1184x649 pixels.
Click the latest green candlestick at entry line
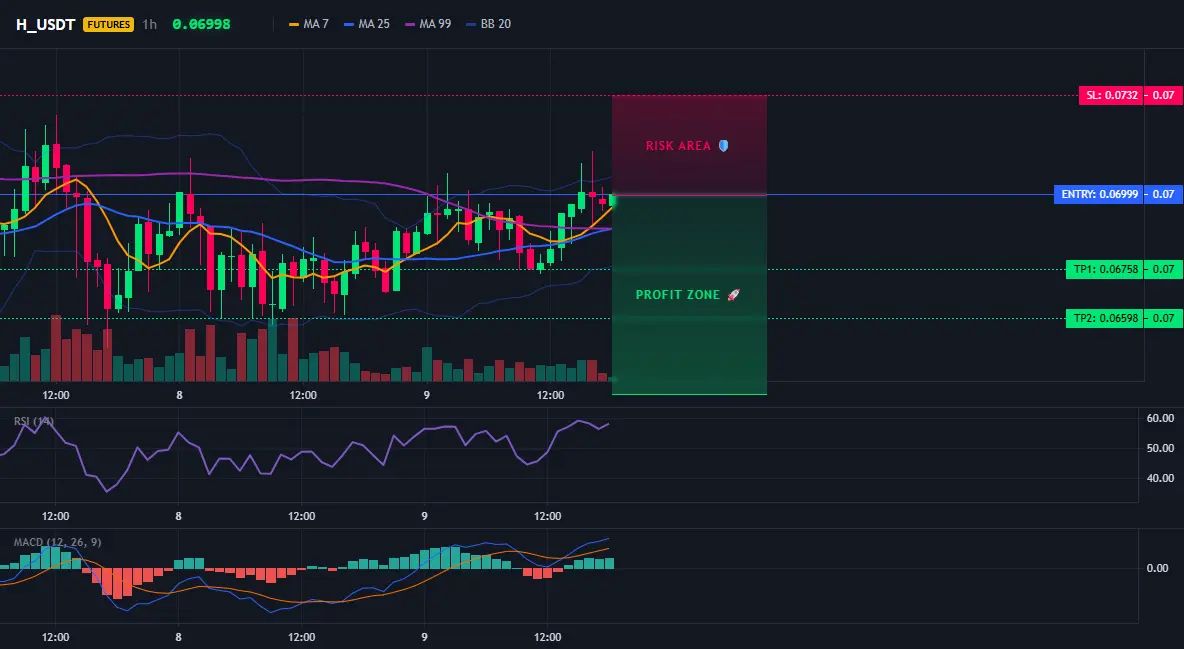pyautogui.click(x=612, y=200)
